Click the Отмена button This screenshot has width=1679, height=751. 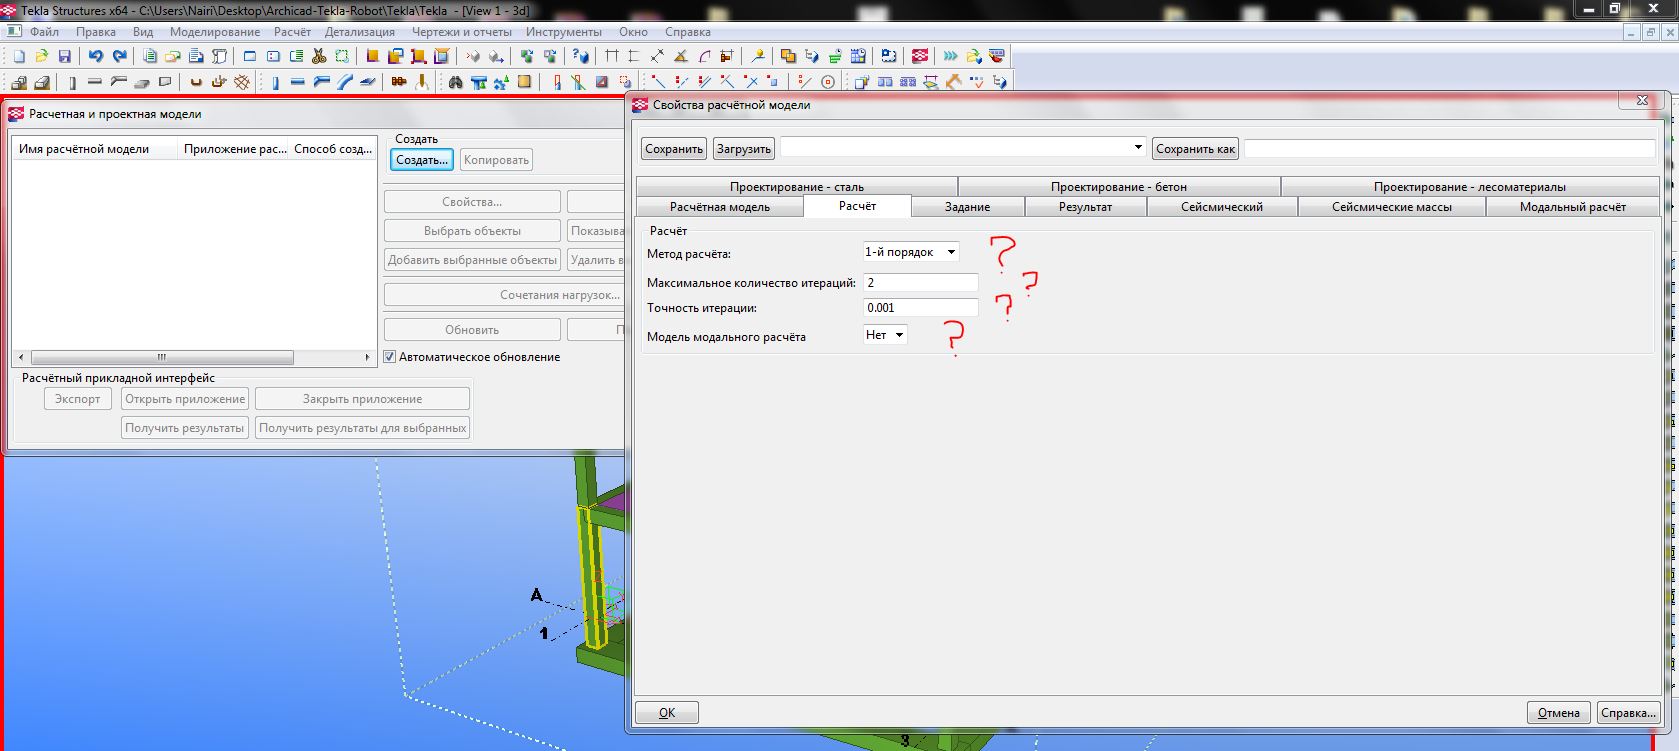tap(1558, 713)
